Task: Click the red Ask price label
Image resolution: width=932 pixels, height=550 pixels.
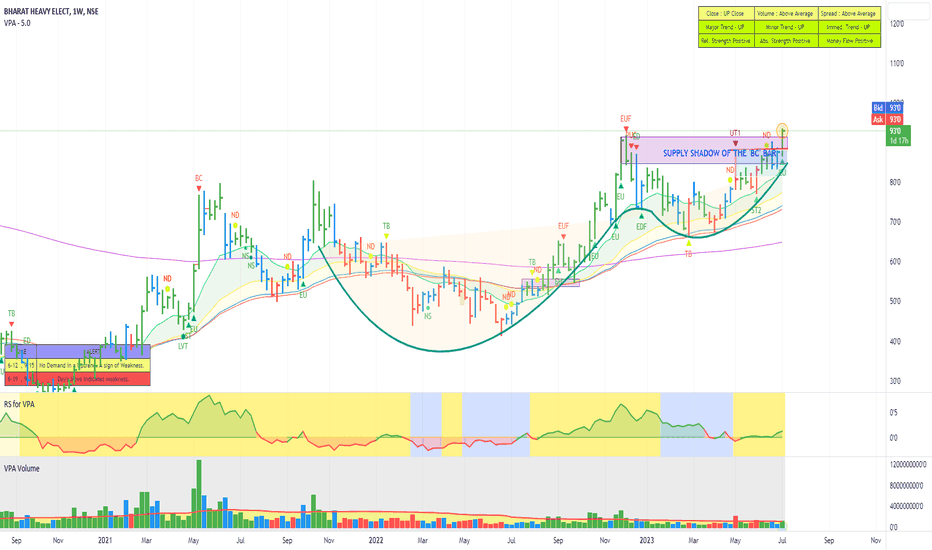Action: (x=886, y=120)
